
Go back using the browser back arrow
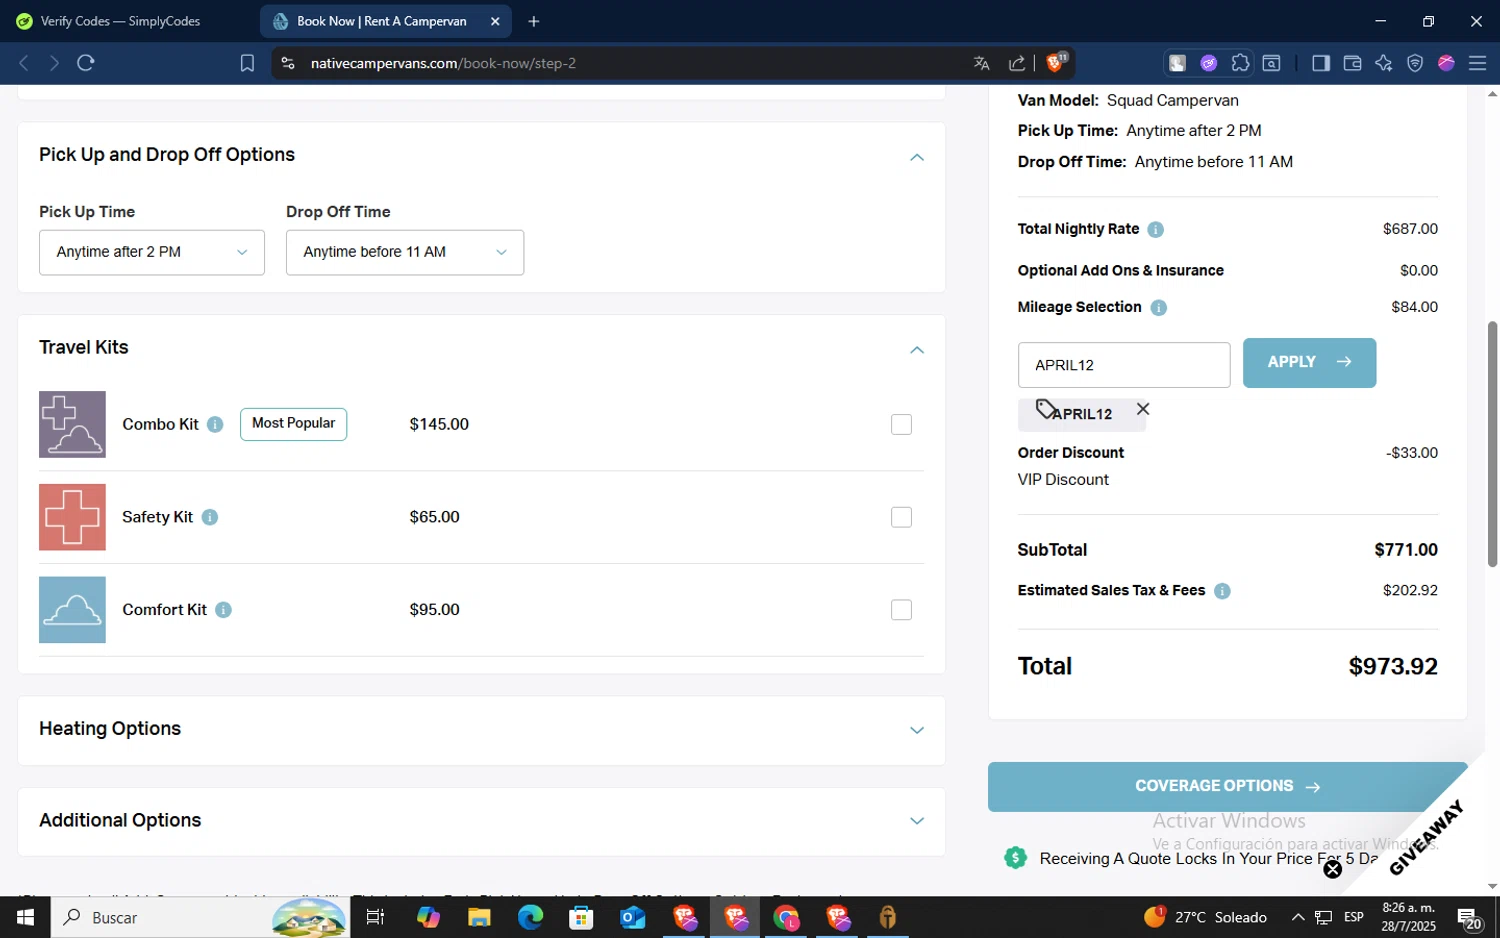24,63
